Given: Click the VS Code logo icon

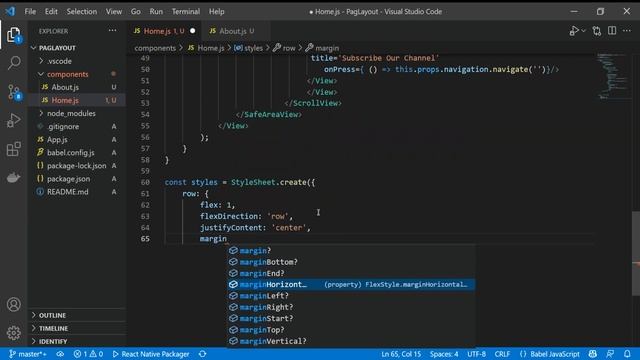Looking at the screenshot, I should tap(11, 11).
